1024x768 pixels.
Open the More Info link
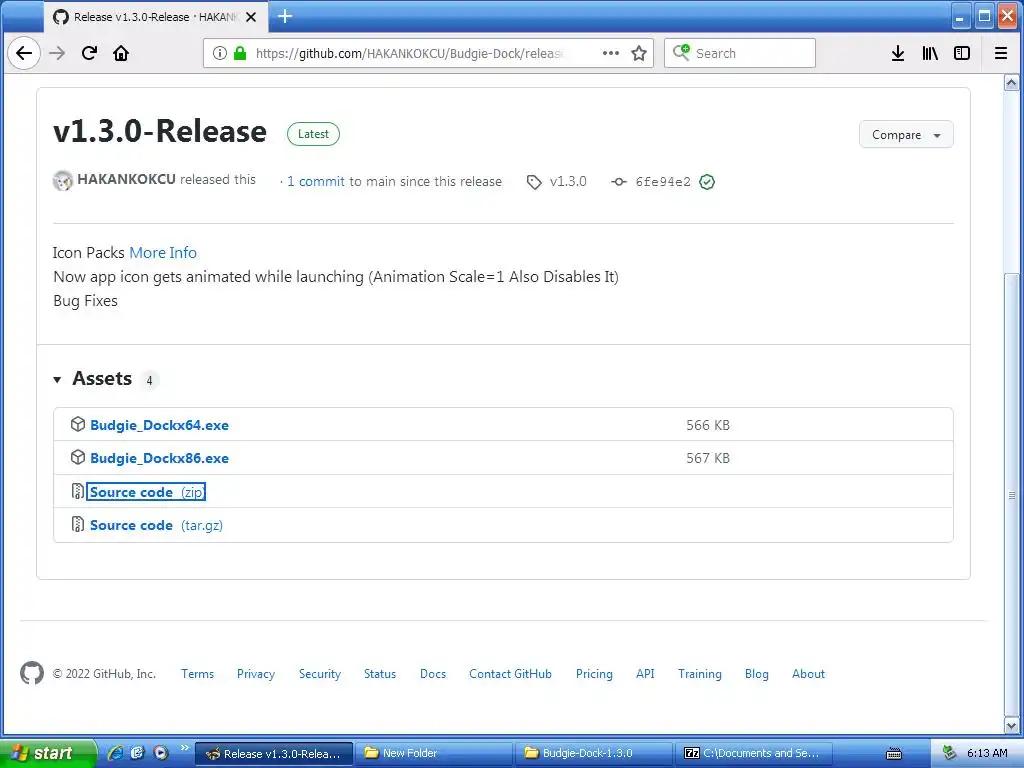click(163, 253)
